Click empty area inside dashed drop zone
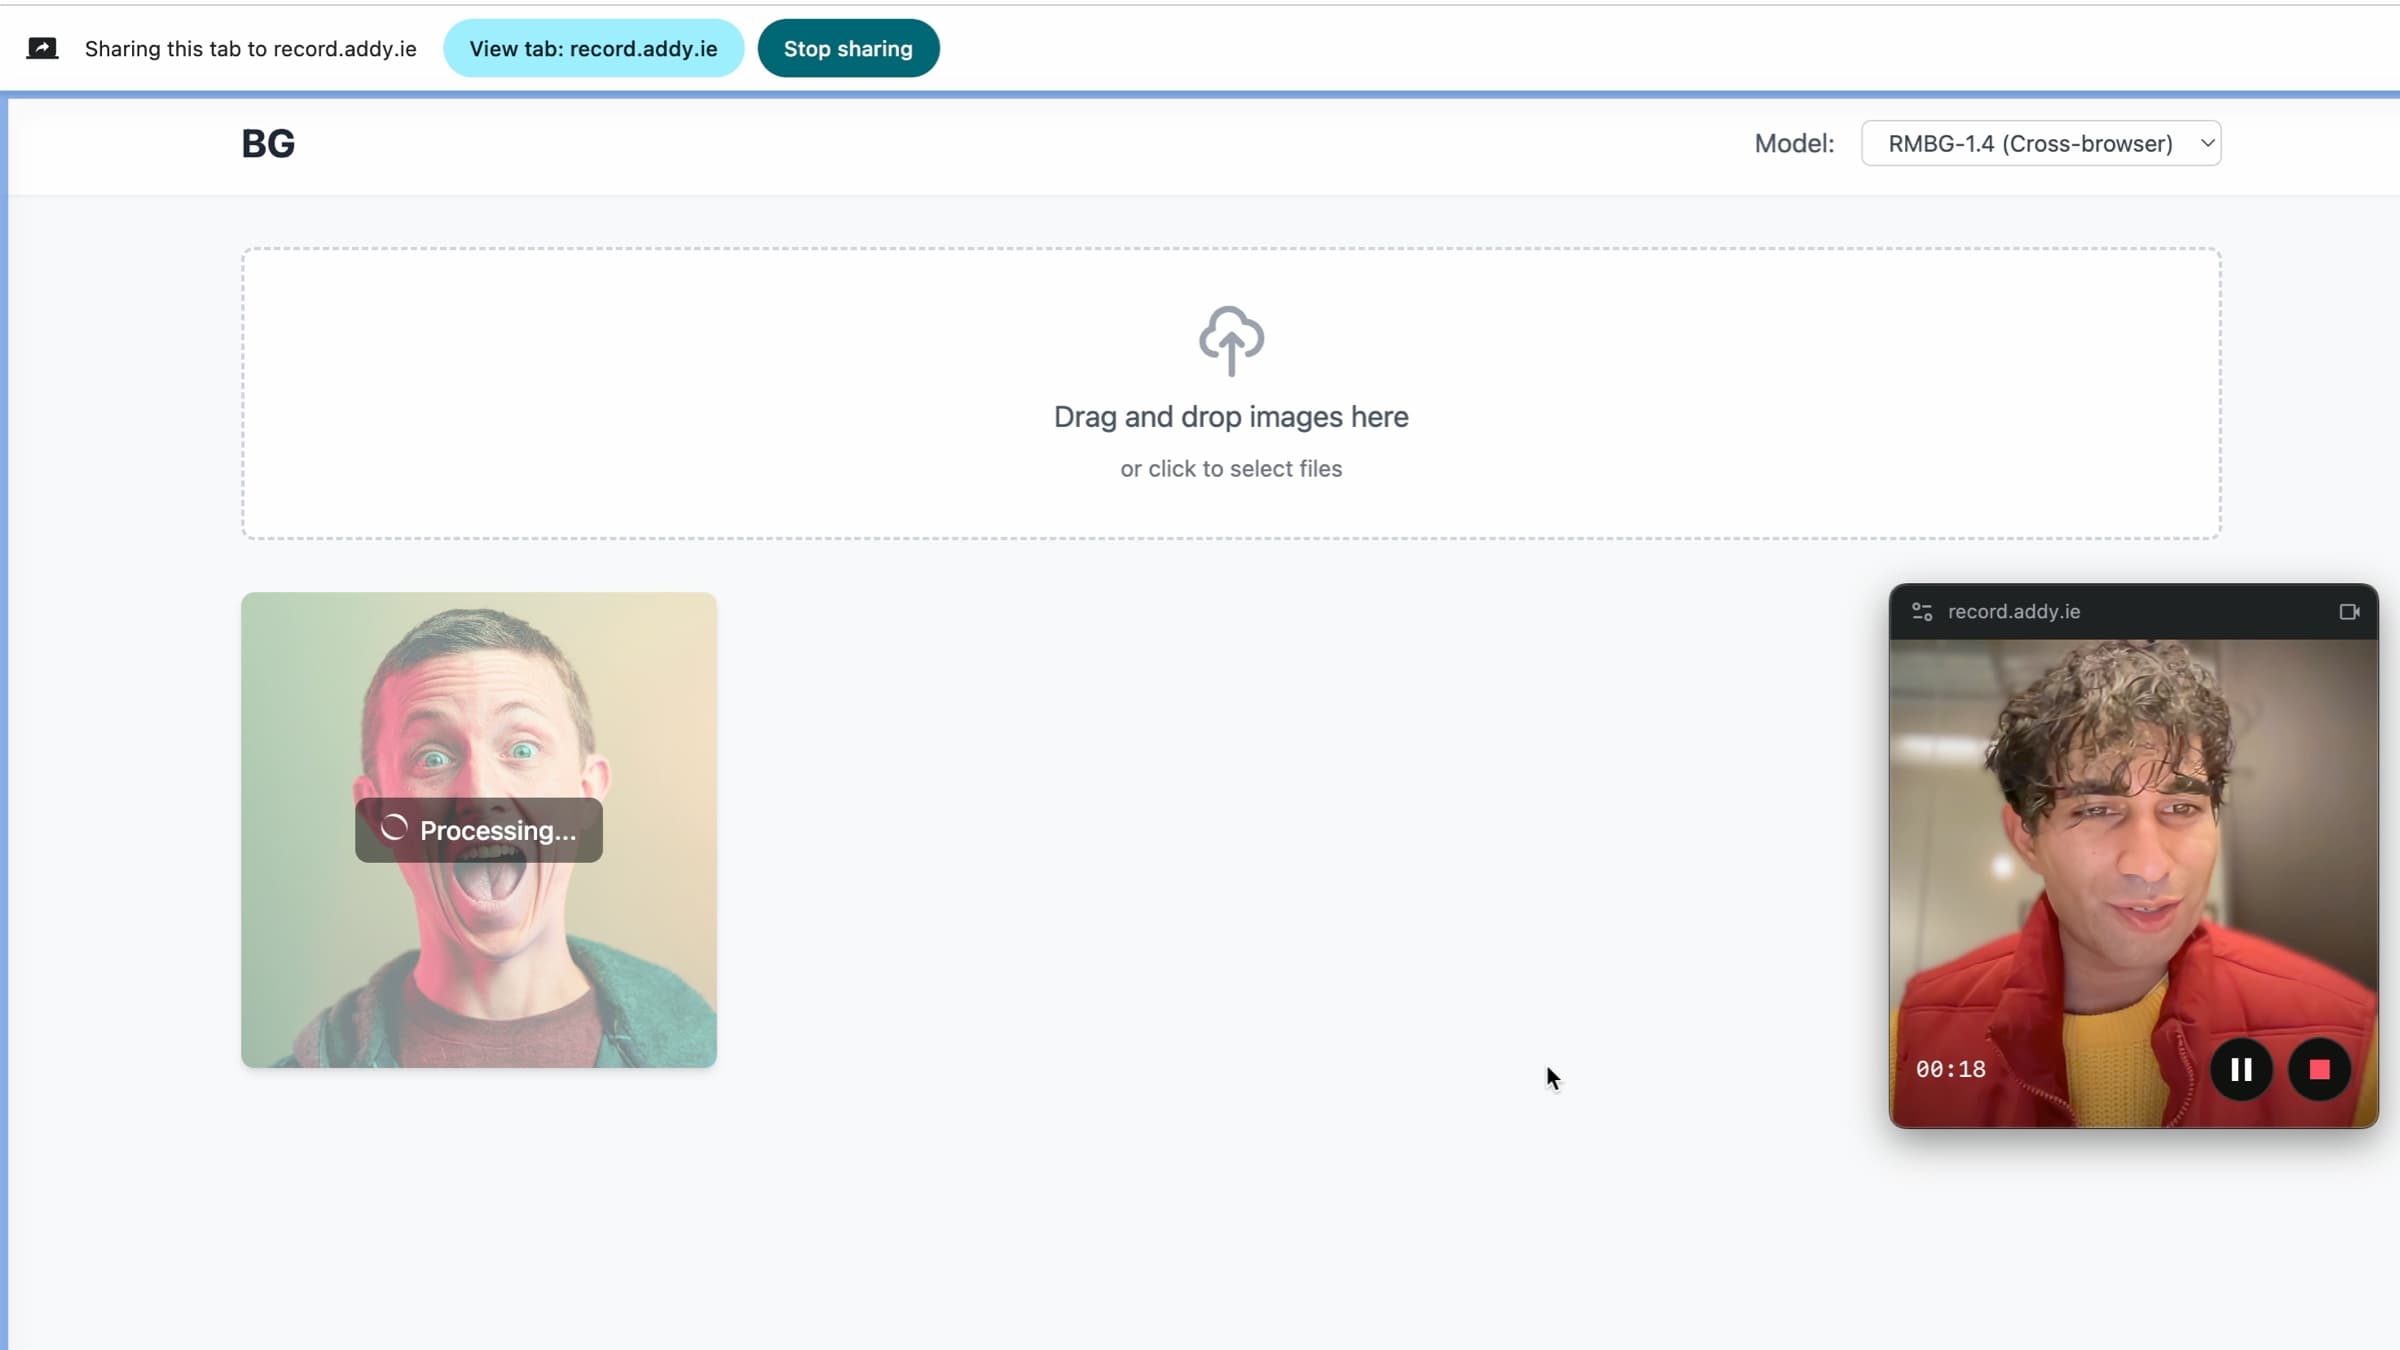The height and width of the screenshot is (1350, 2400). tap(650, 400)
